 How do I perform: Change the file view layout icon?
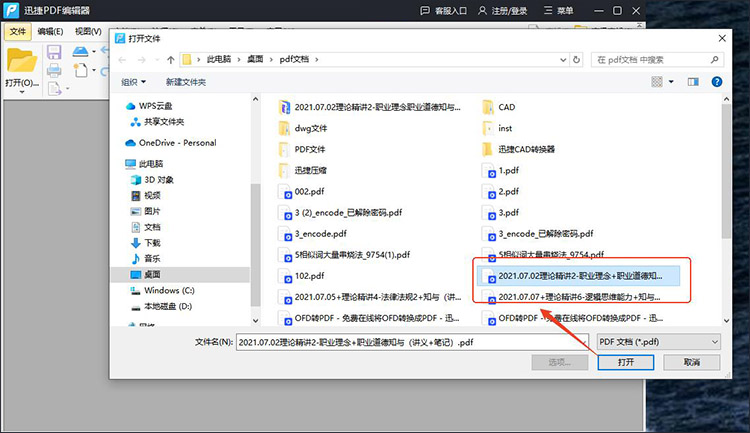point(657,82)
